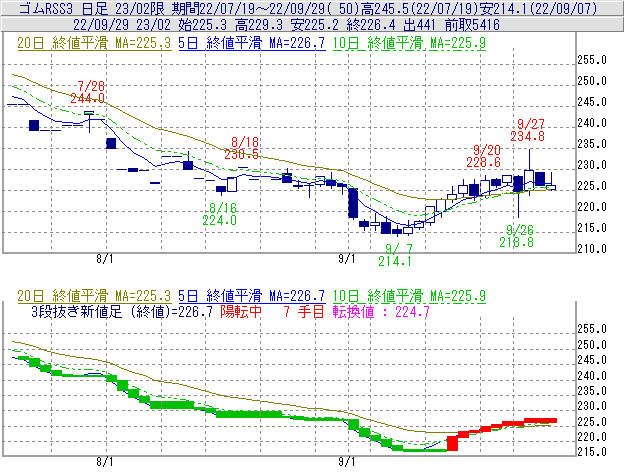This screenshot has height=475, width=624.
Task: Click the 9/27 234.8 high label
Action: 528,130
